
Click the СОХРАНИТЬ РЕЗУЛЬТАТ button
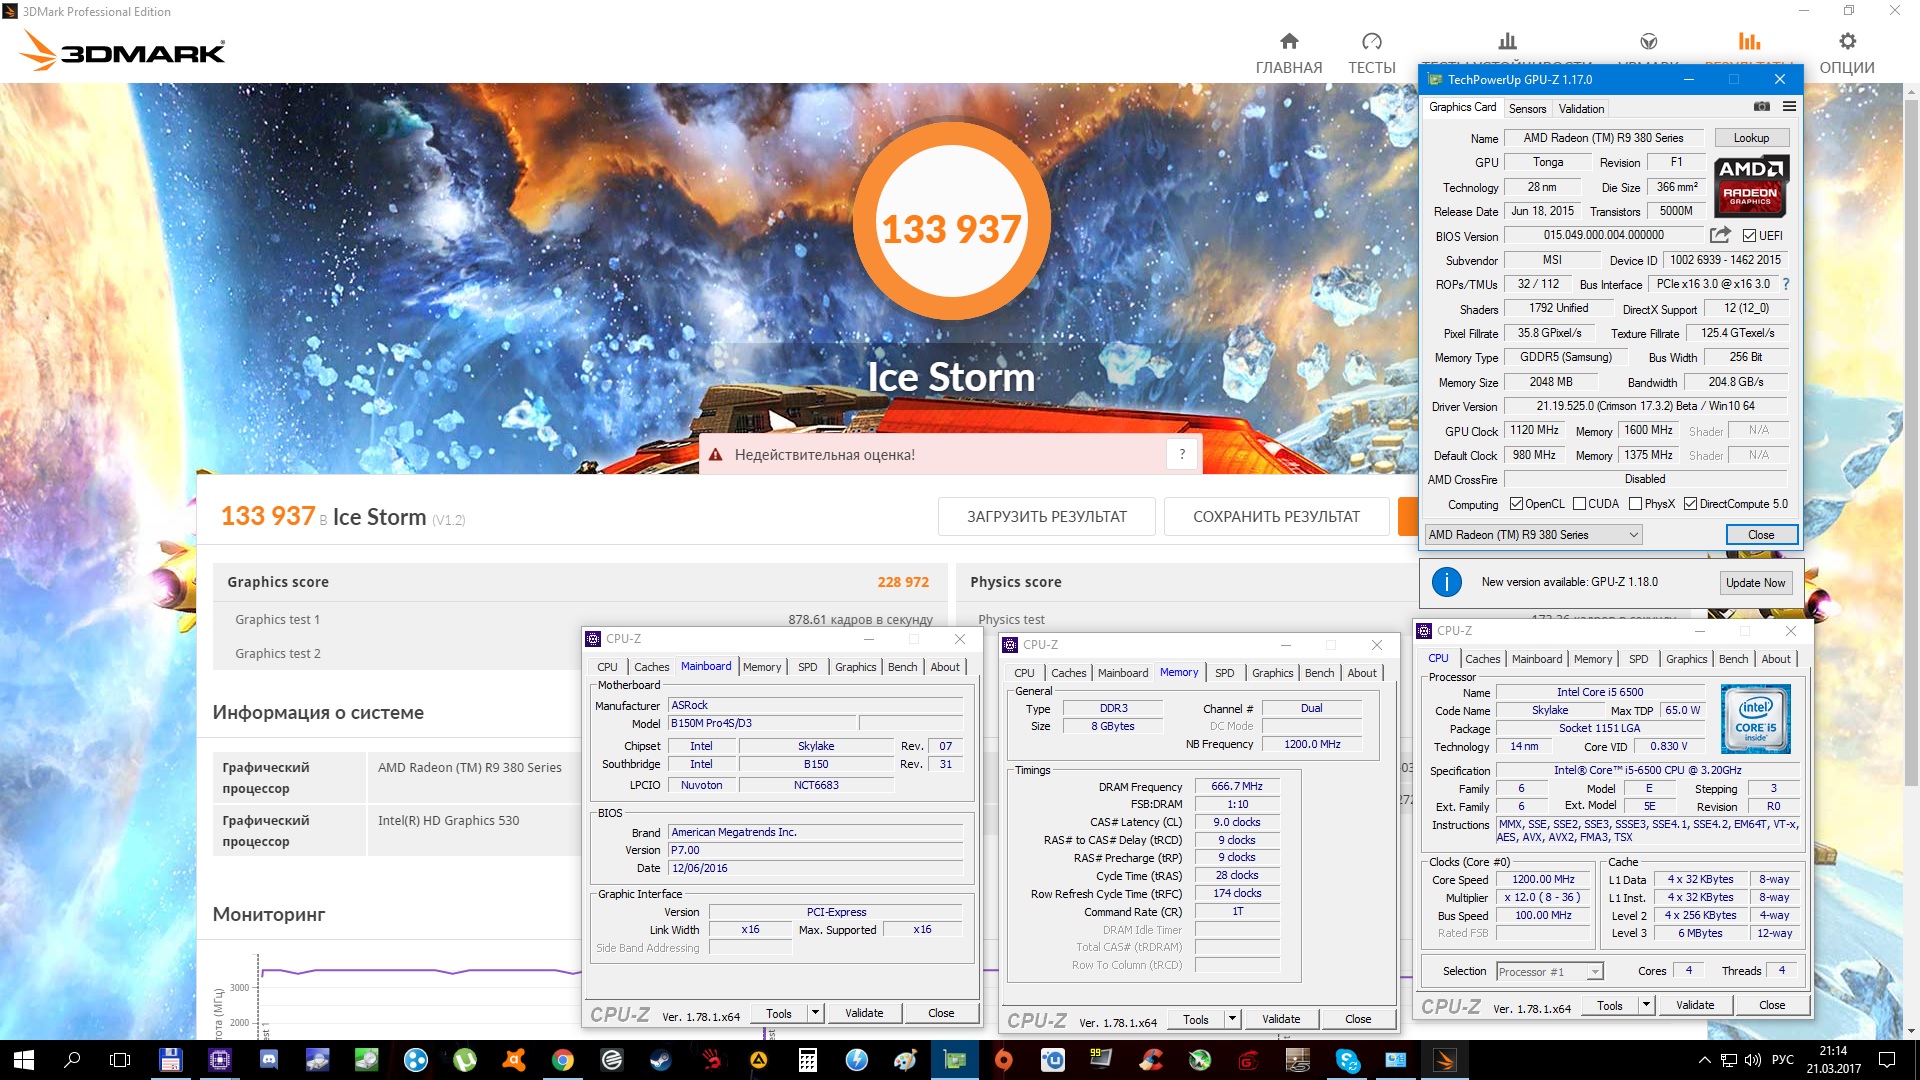coord(1276,517)
